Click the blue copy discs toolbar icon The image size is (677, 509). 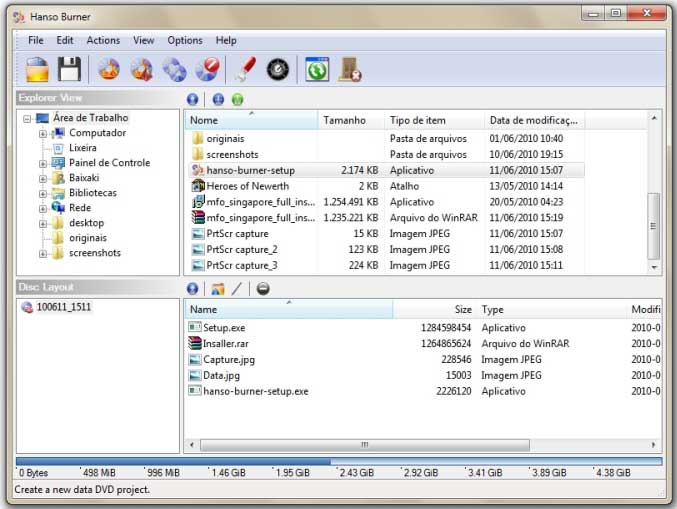point(174,69)
